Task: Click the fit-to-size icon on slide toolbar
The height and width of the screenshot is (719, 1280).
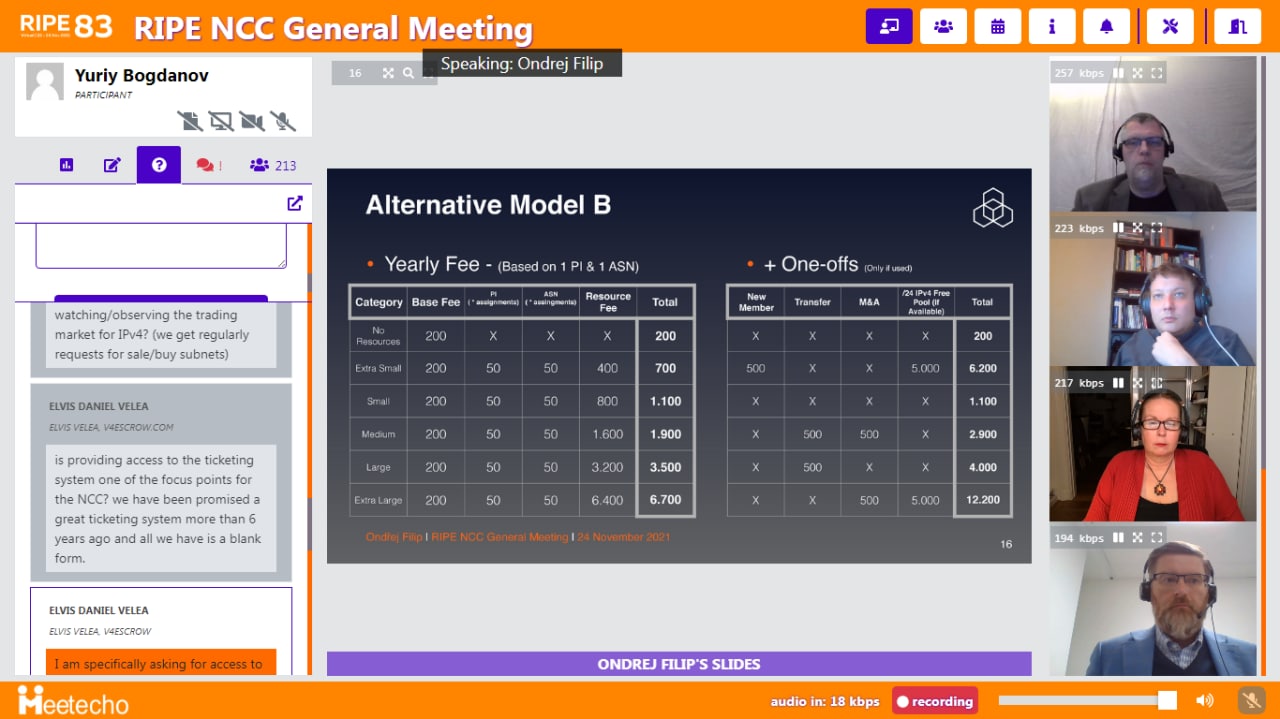Action: click(x=388, y=73)
